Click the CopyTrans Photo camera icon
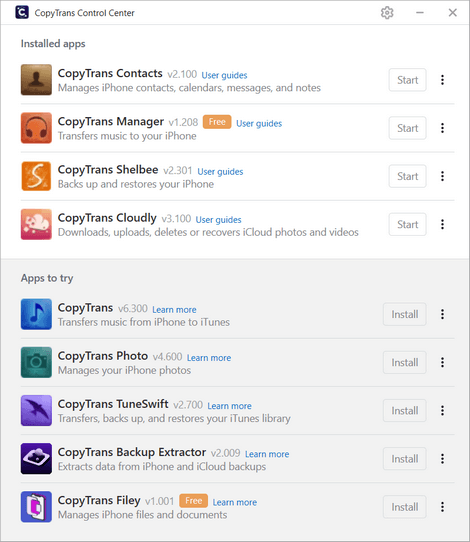470x542 pixels. point(36,362)
